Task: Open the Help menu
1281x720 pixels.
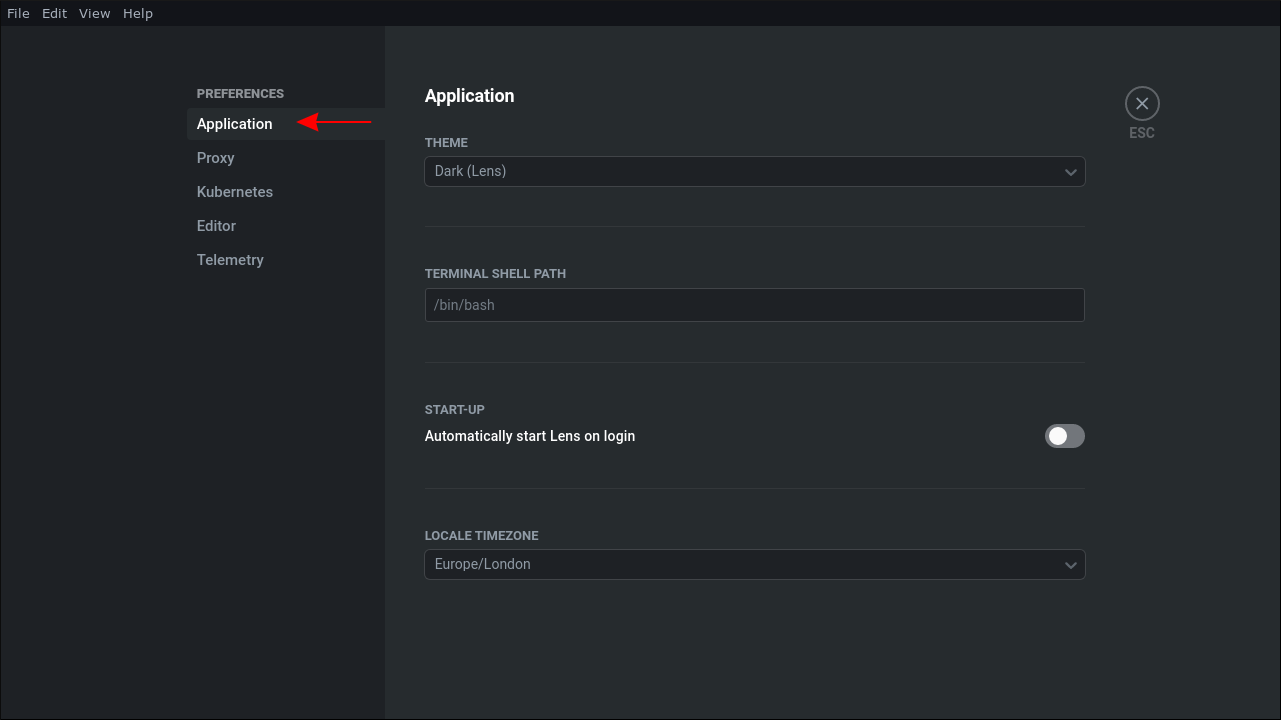Action: tap(138, 13)
